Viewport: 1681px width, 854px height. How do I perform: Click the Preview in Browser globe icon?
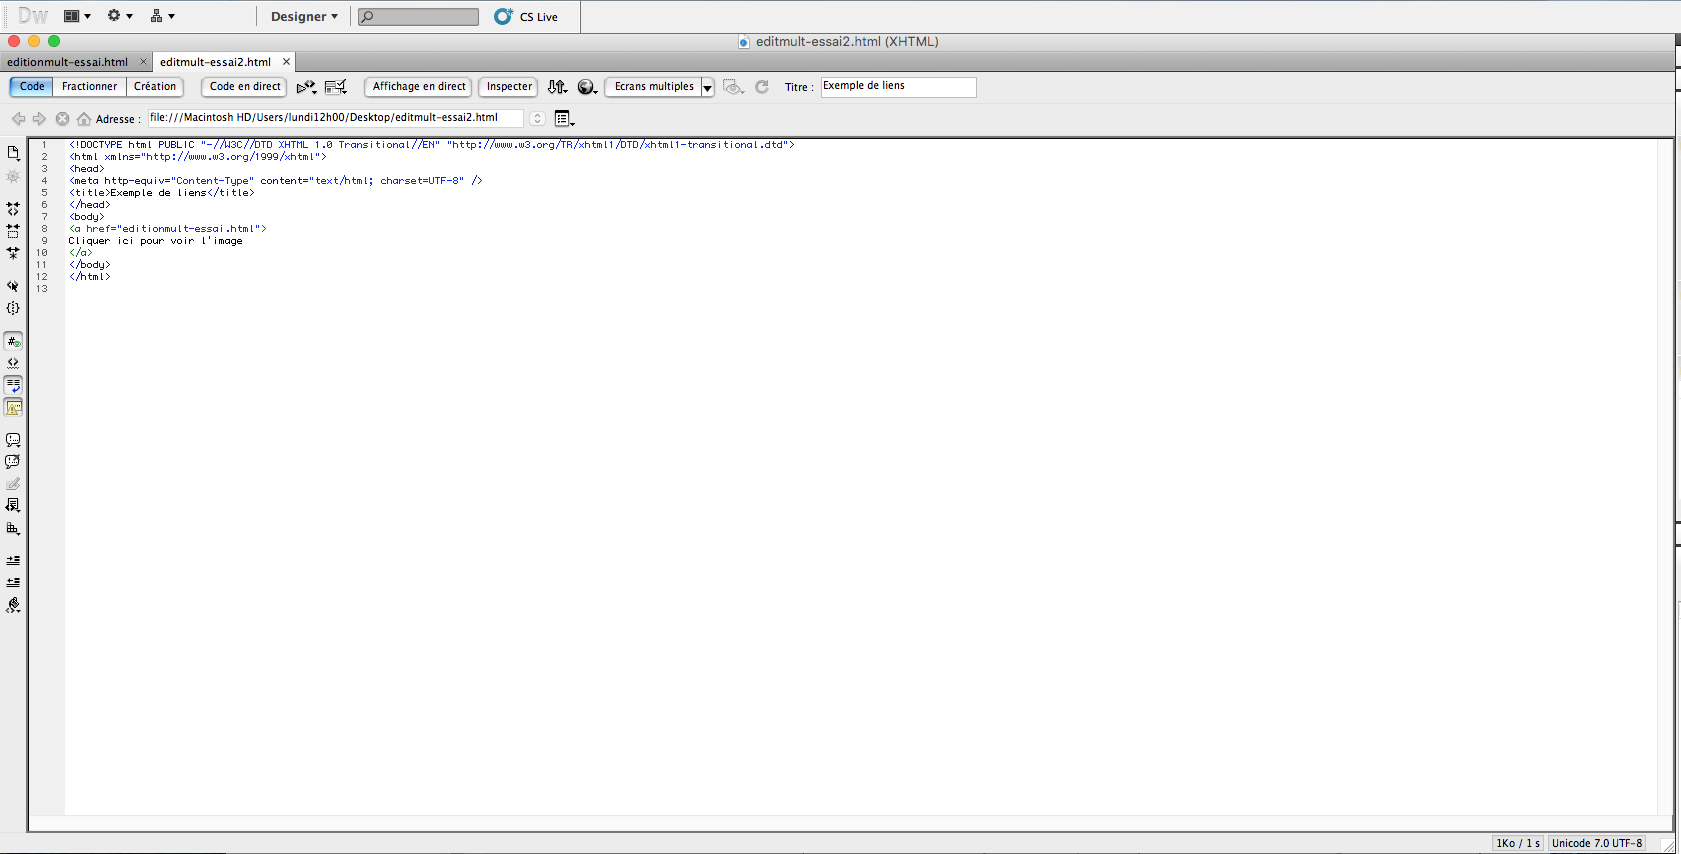(x=587, y=87)
